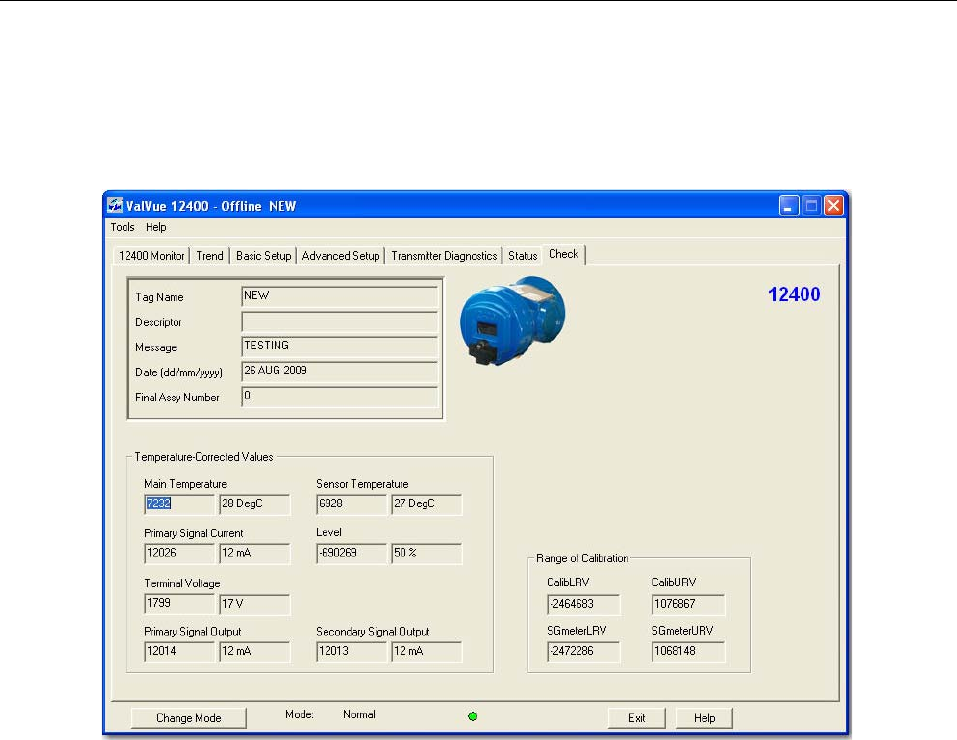Click the Exit button
This screenshot has width=957, height=740.
[x=637, y=718]
